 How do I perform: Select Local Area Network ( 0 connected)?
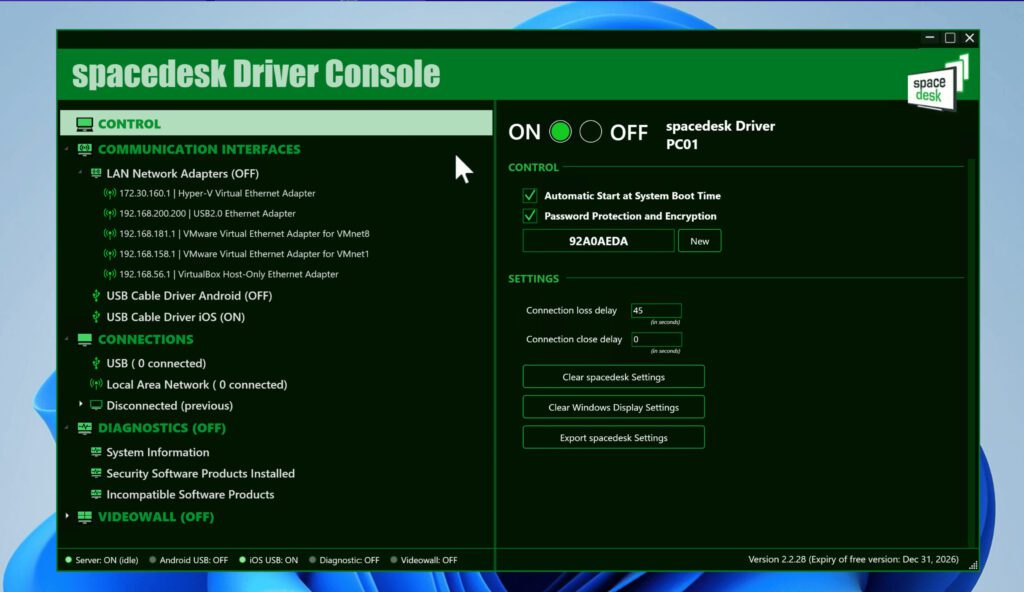click(x=197, y=385)
